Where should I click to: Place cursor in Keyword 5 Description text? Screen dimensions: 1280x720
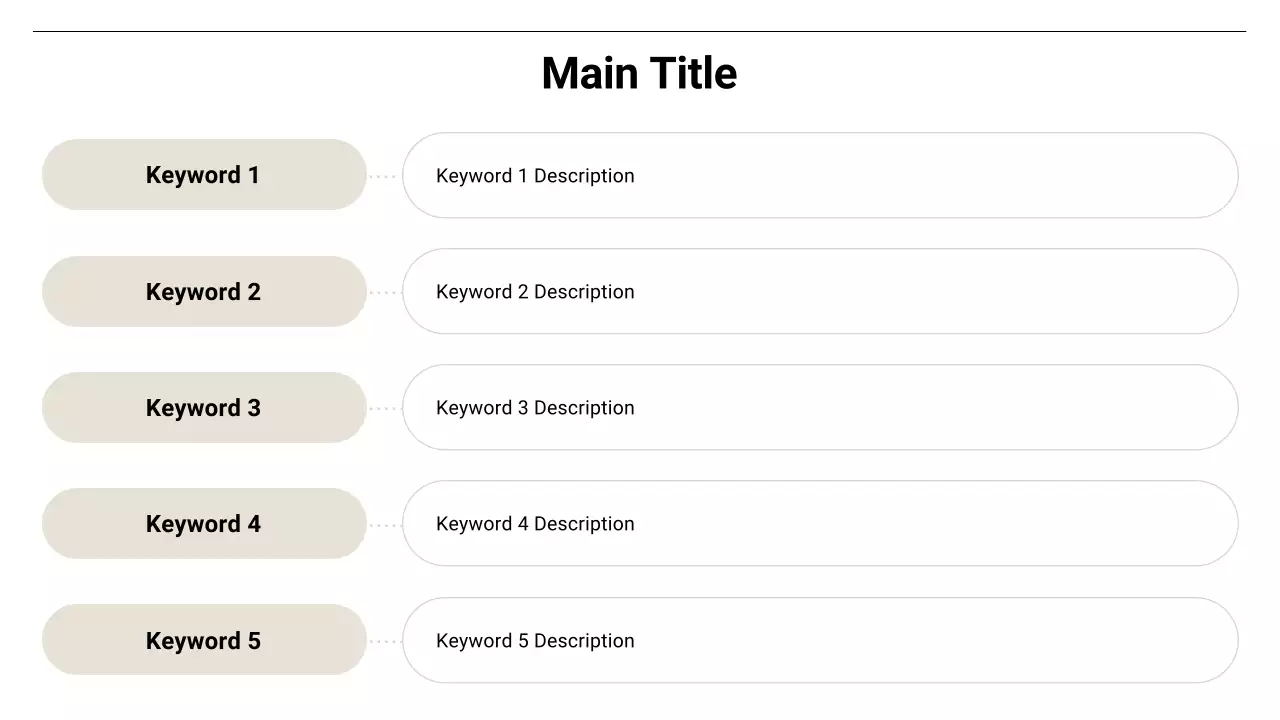tap(535, 641)
